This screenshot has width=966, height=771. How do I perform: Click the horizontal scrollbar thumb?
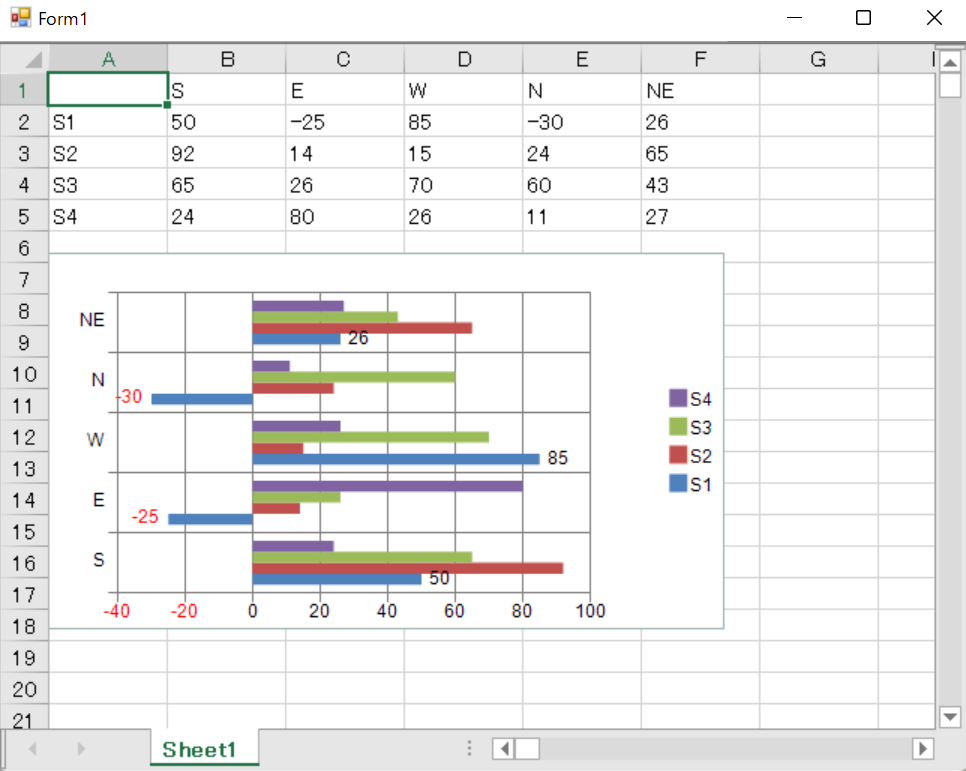tap(527, 749)
